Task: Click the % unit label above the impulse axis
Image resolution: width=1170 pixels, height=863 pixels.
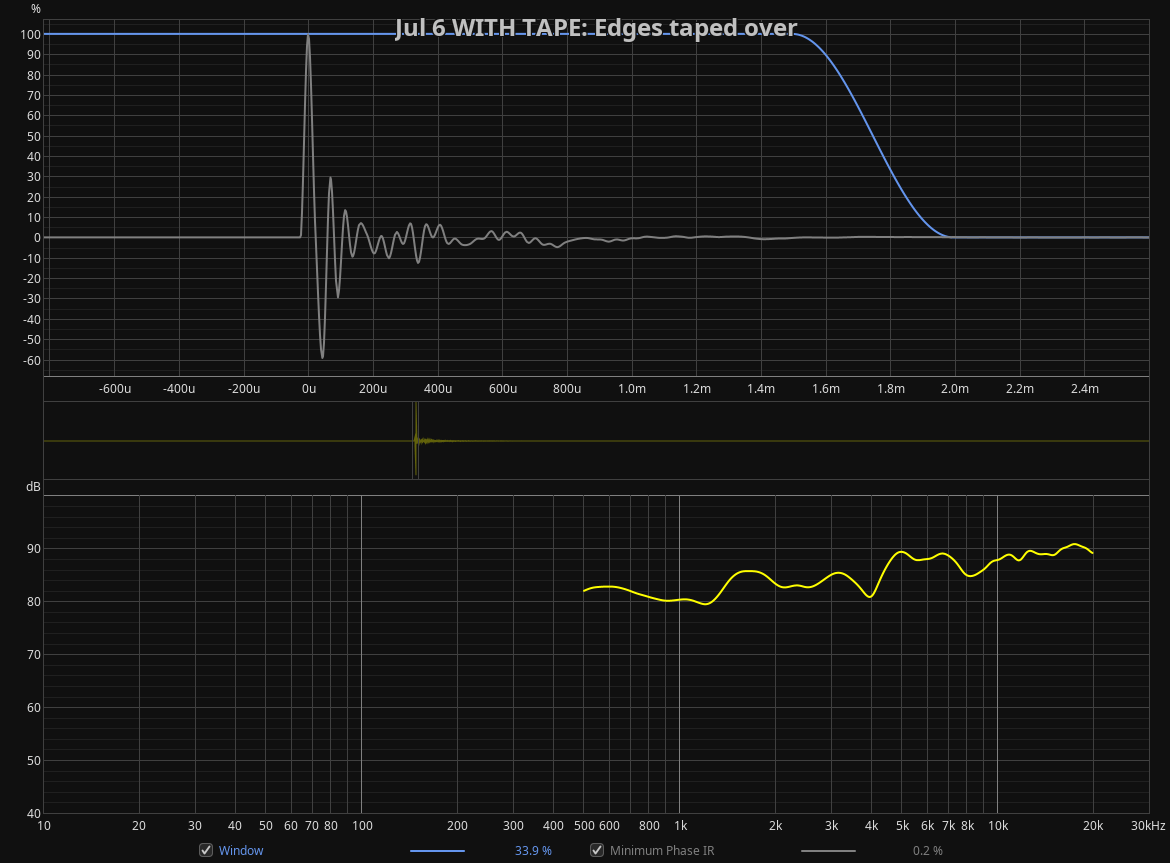Action: (x=36, y=9)
